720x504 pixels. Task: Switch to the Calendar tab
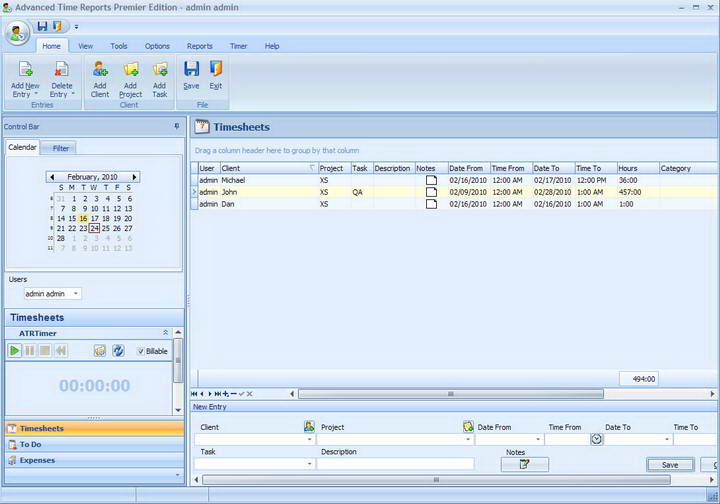(x=22, y=147)
